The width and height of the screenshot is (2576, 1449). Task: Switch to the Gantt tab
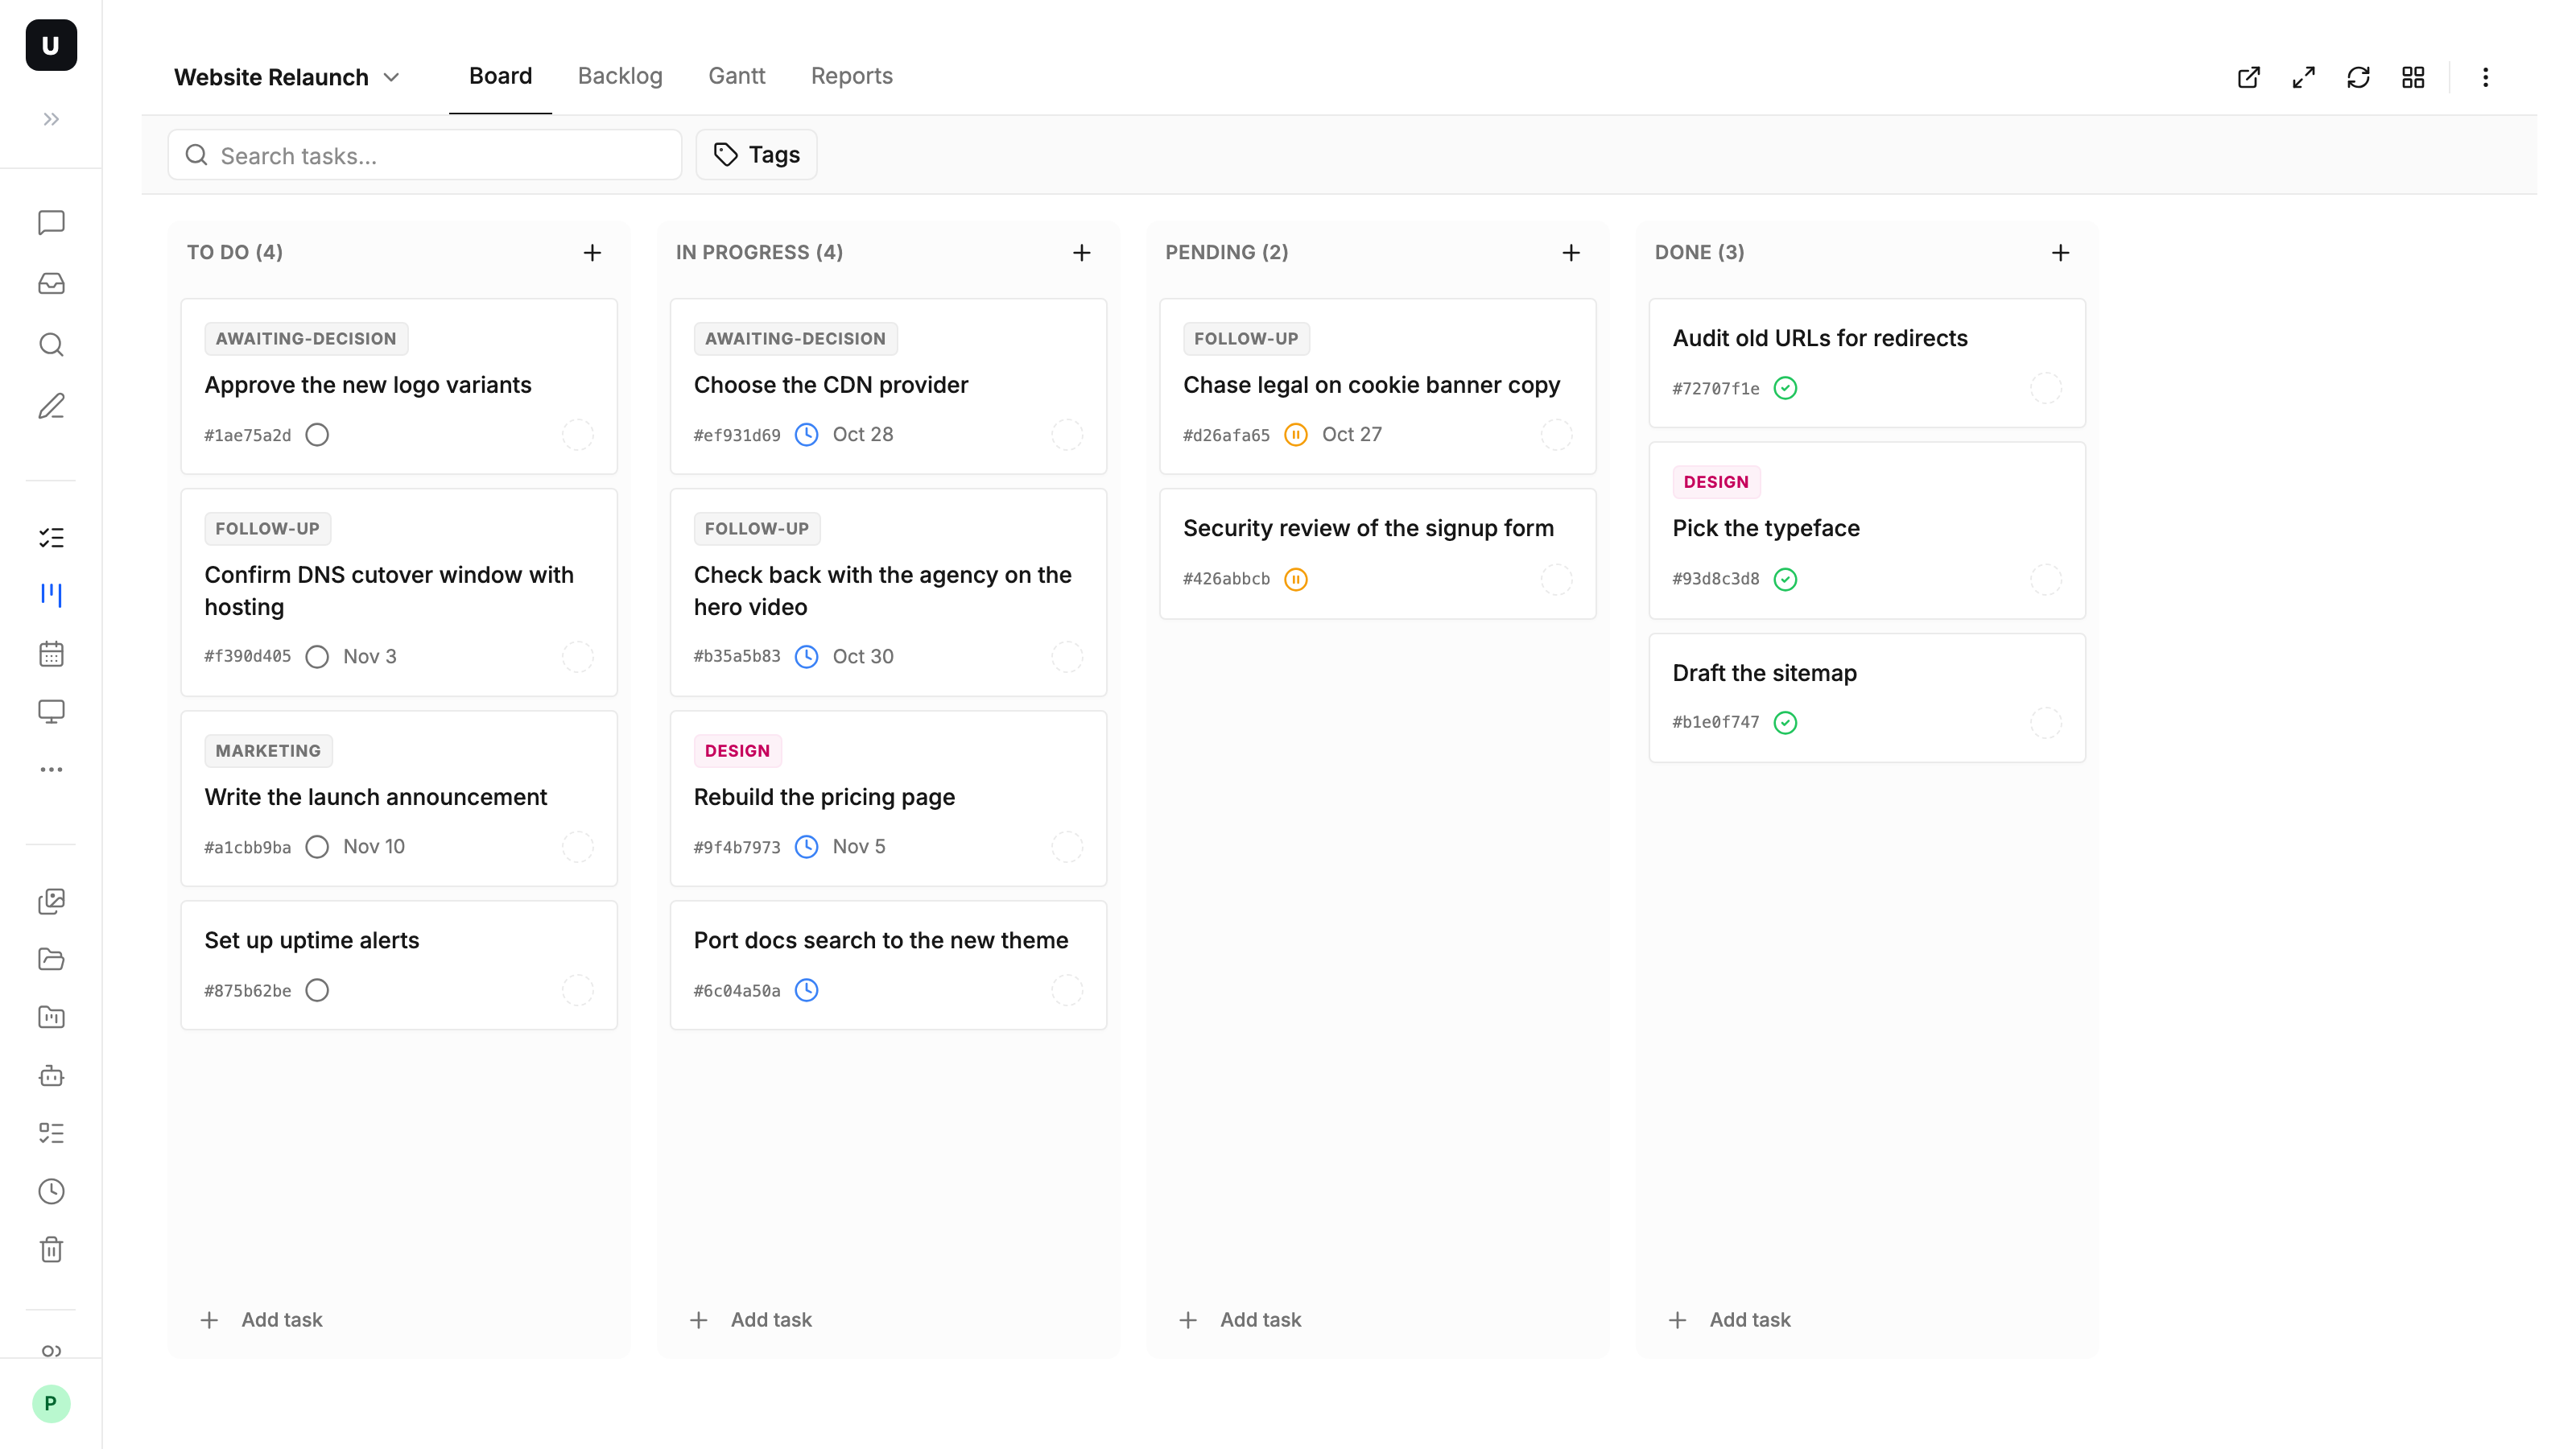coord(736,77)
